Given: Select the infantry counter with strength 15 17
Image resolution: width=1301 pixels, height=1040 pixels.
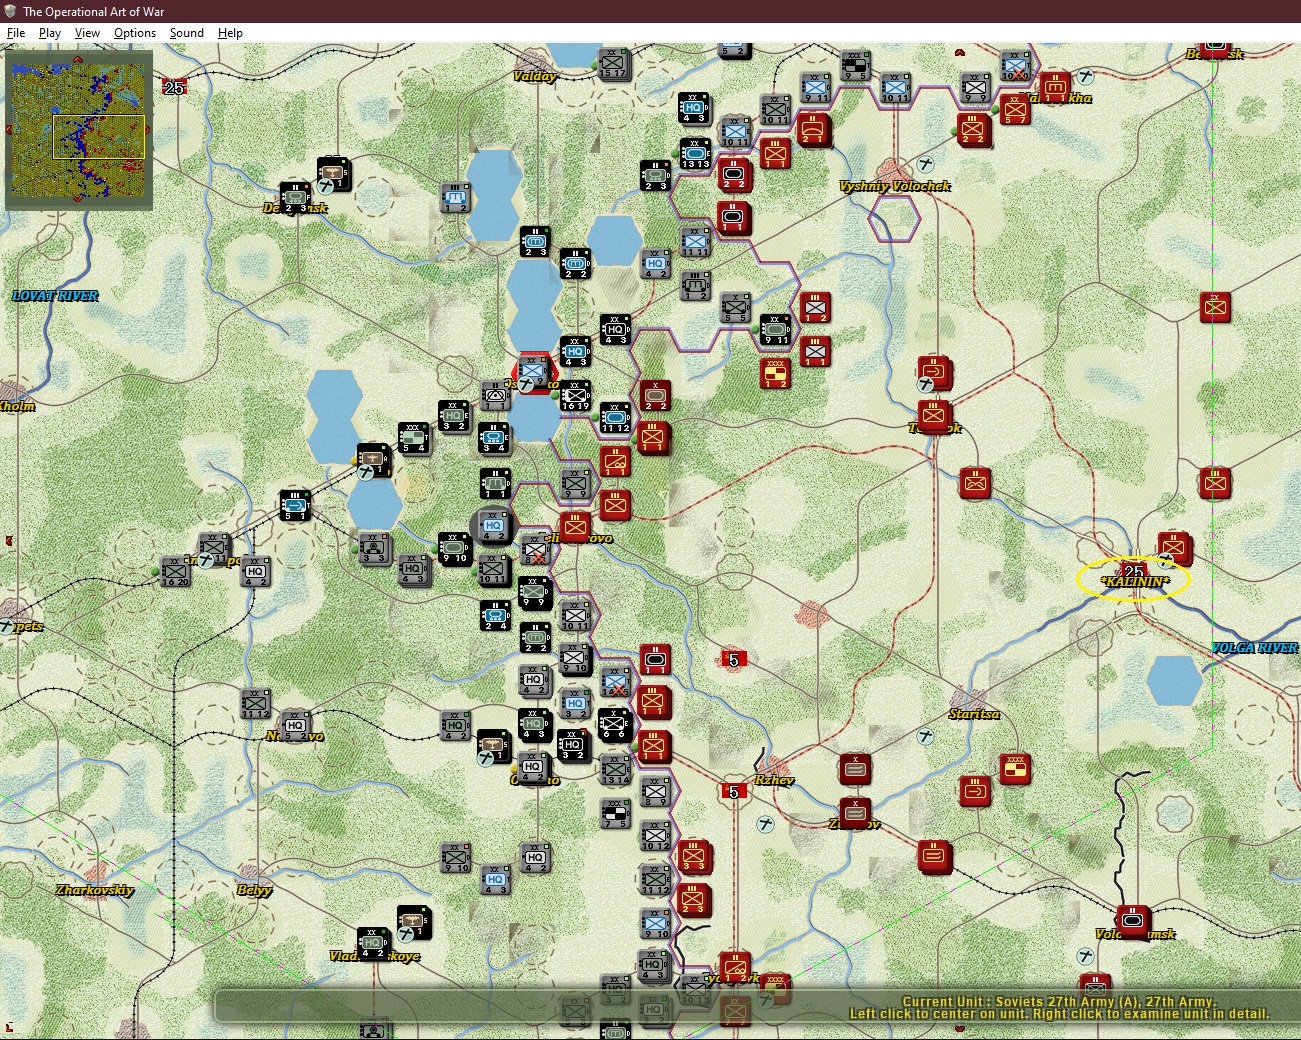Looking at the screenshot, I should 613,63.
